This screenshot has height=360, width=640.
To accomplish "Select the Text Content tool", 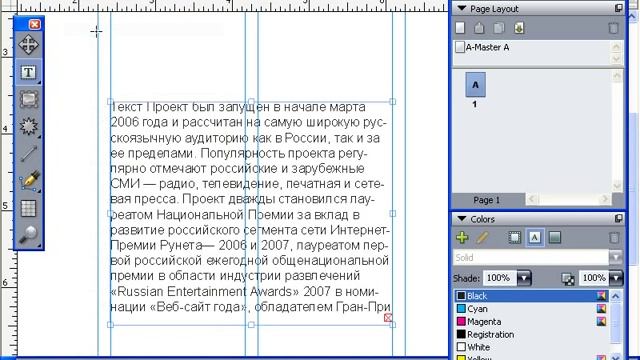I will coord(29,72).
